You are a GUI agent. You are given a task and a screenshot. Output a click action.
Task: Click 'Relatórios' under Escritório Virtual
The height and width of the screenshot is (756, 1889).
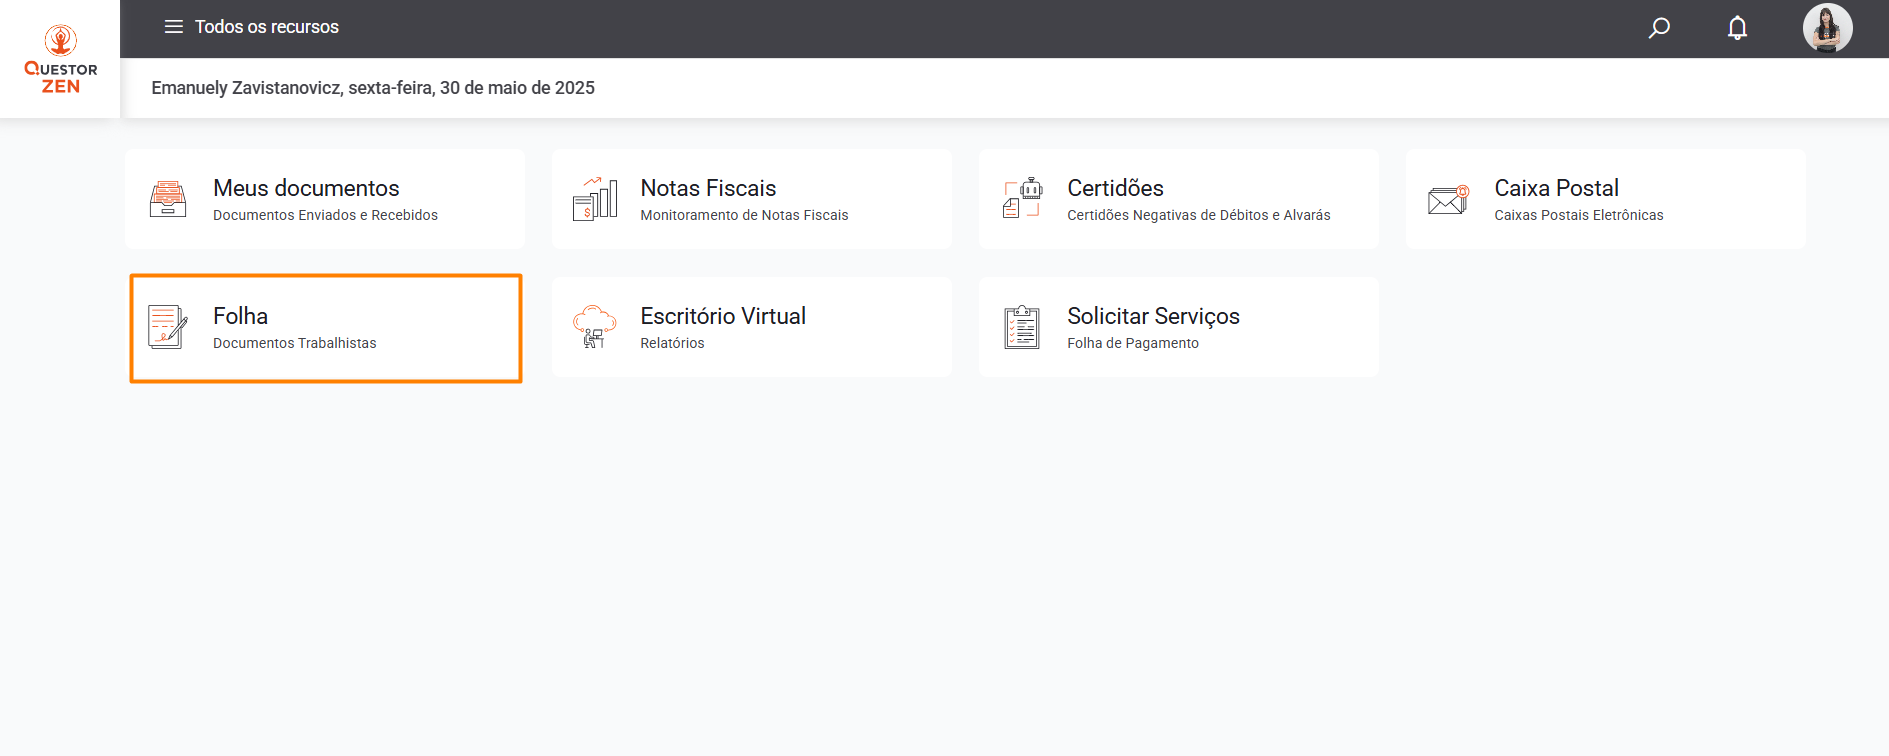(x=672, y=343)
